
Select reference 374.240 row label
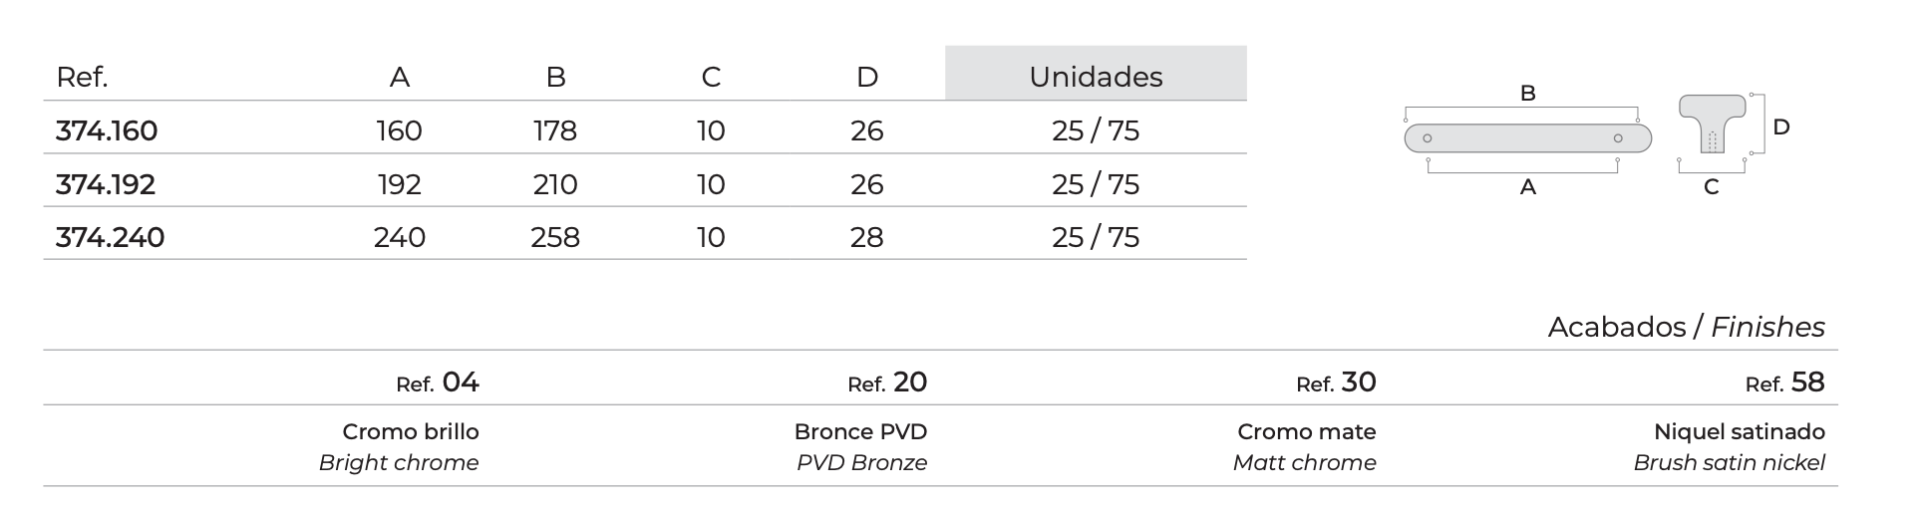[110, 237]
